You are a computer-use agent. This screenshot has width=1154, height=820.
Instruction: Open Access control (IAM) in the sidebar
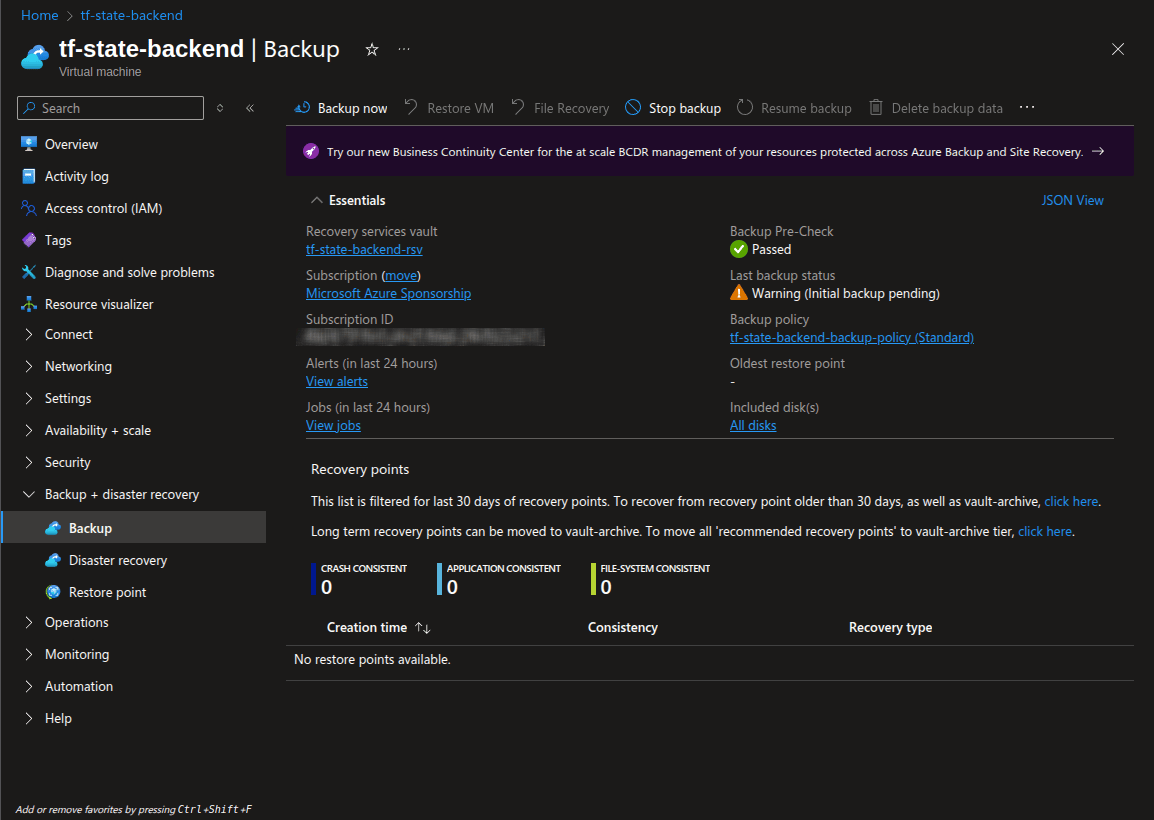point(103,208)
